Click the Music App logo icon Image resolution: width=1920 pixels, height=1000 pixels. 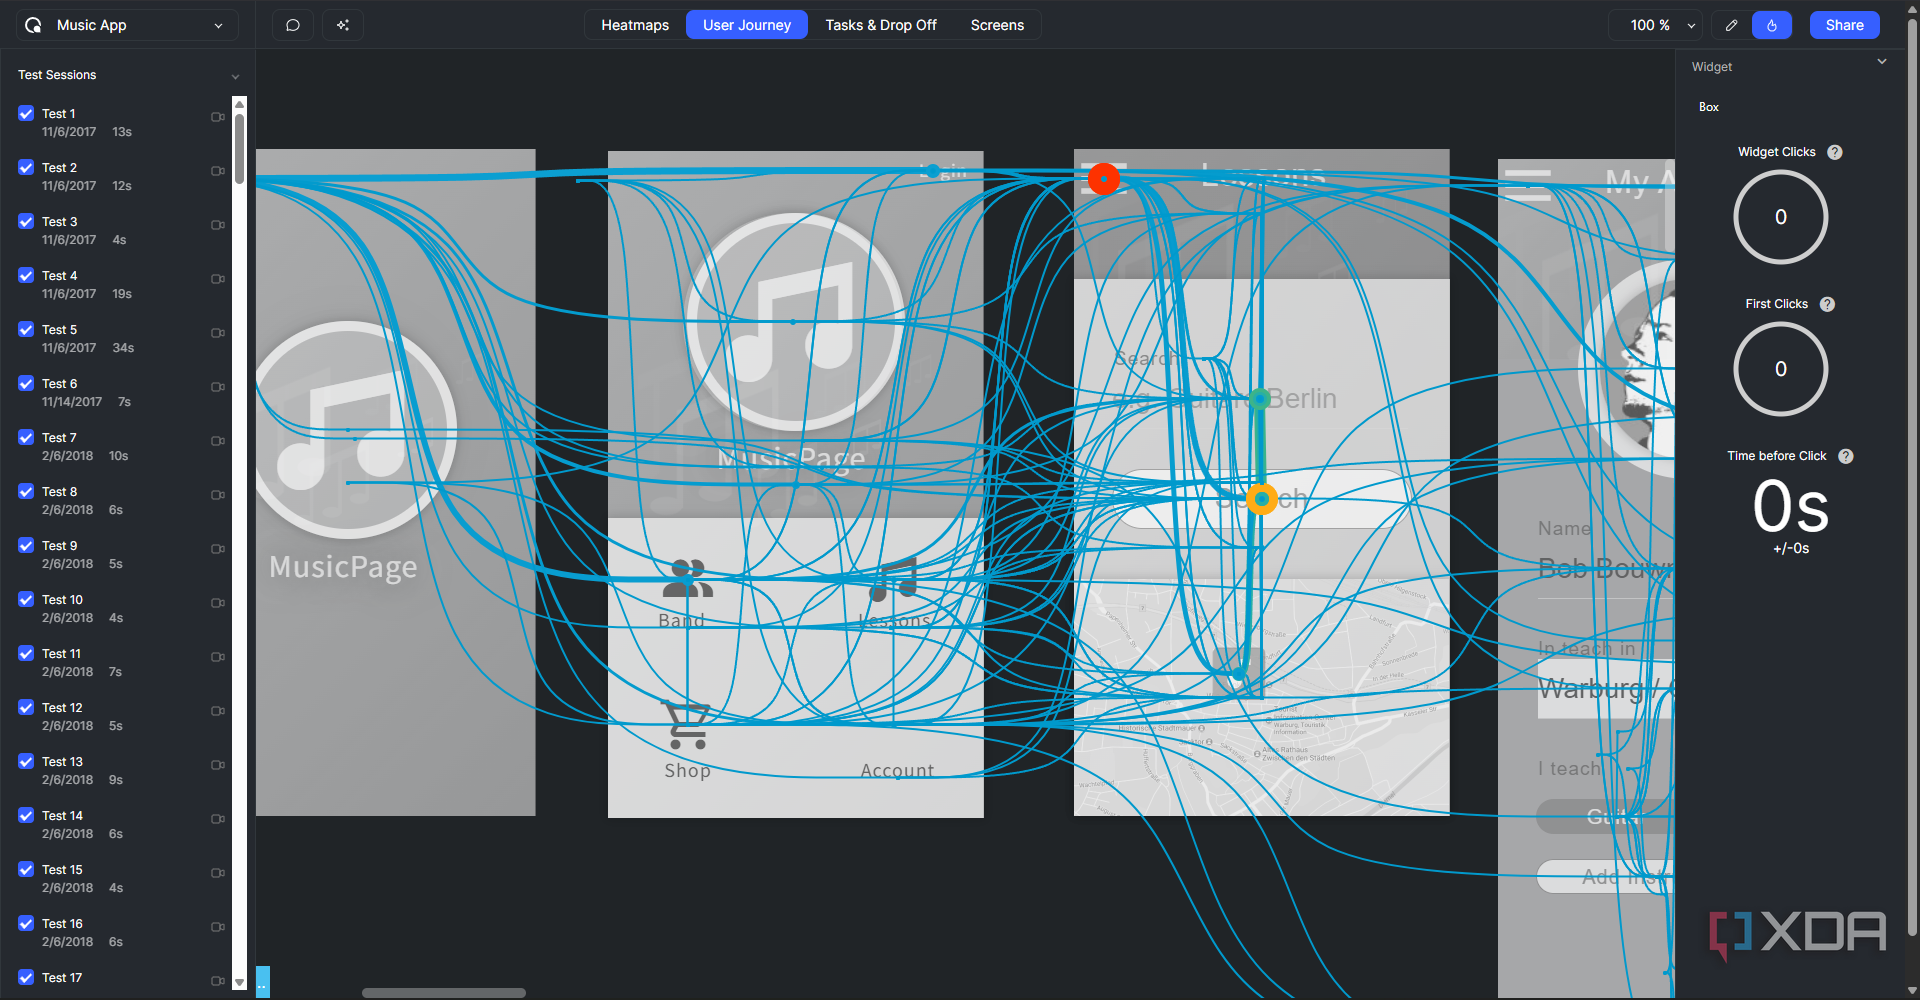33,25
